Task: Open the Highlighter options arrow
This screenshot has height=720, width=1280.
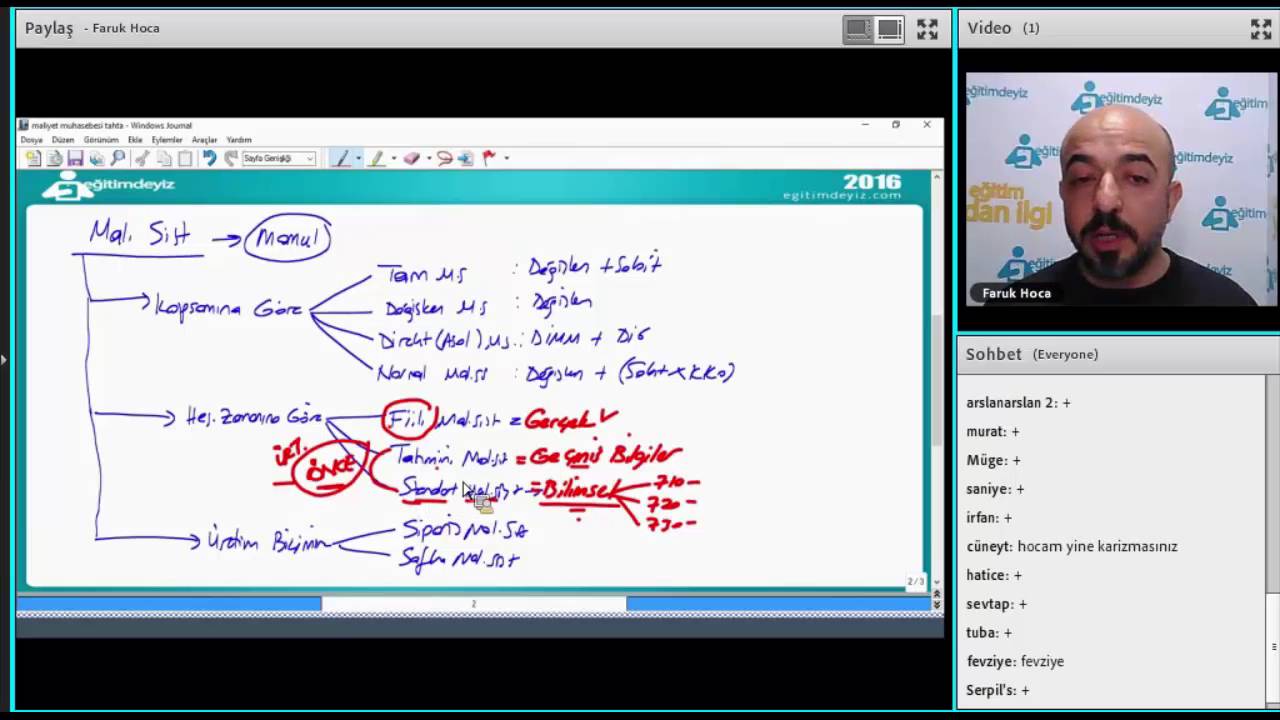Action: click(x=394, y=158)
